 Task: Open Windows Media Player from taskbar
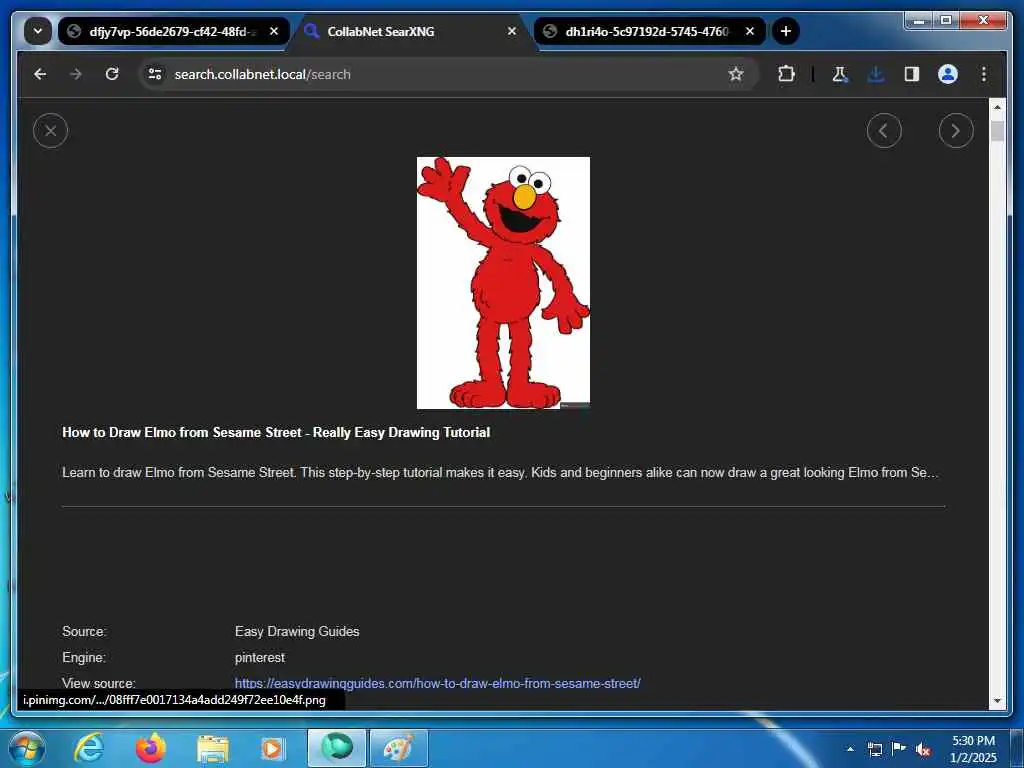pyautogui.click(x=272, y=748)
